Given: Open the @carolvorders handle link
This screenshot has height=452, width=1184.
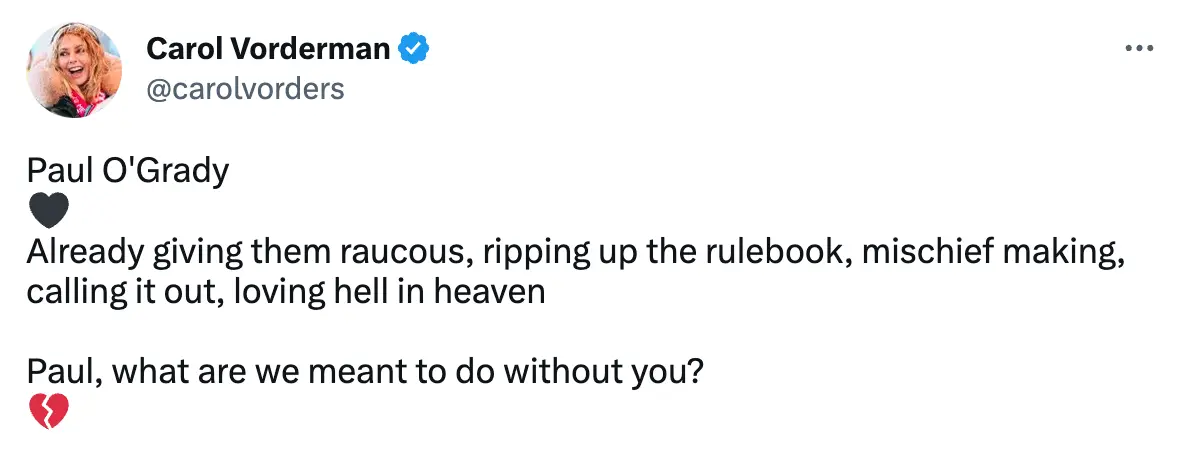Looking at the screenshot, I should click(x=245, y=88).
